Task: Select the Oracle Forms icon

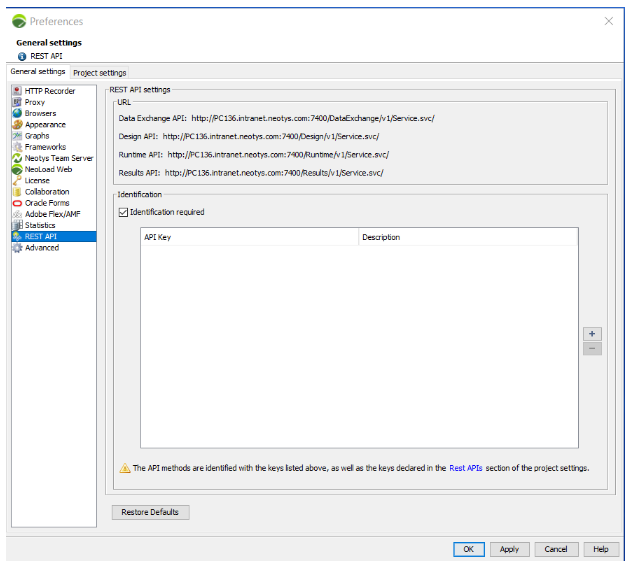Action: click(x=17, y=203)
